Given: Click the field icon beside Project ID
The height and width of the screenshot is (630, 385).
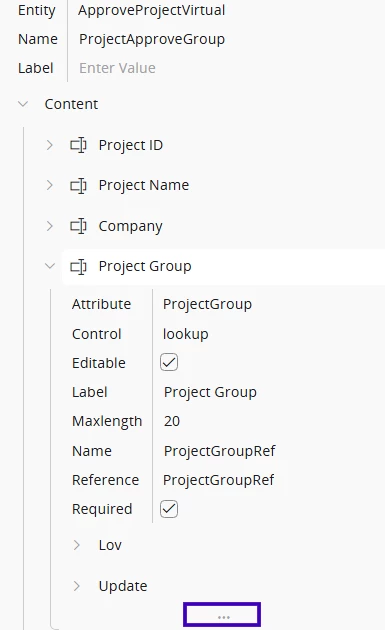Looking at the screenshot, I should 78,145.
